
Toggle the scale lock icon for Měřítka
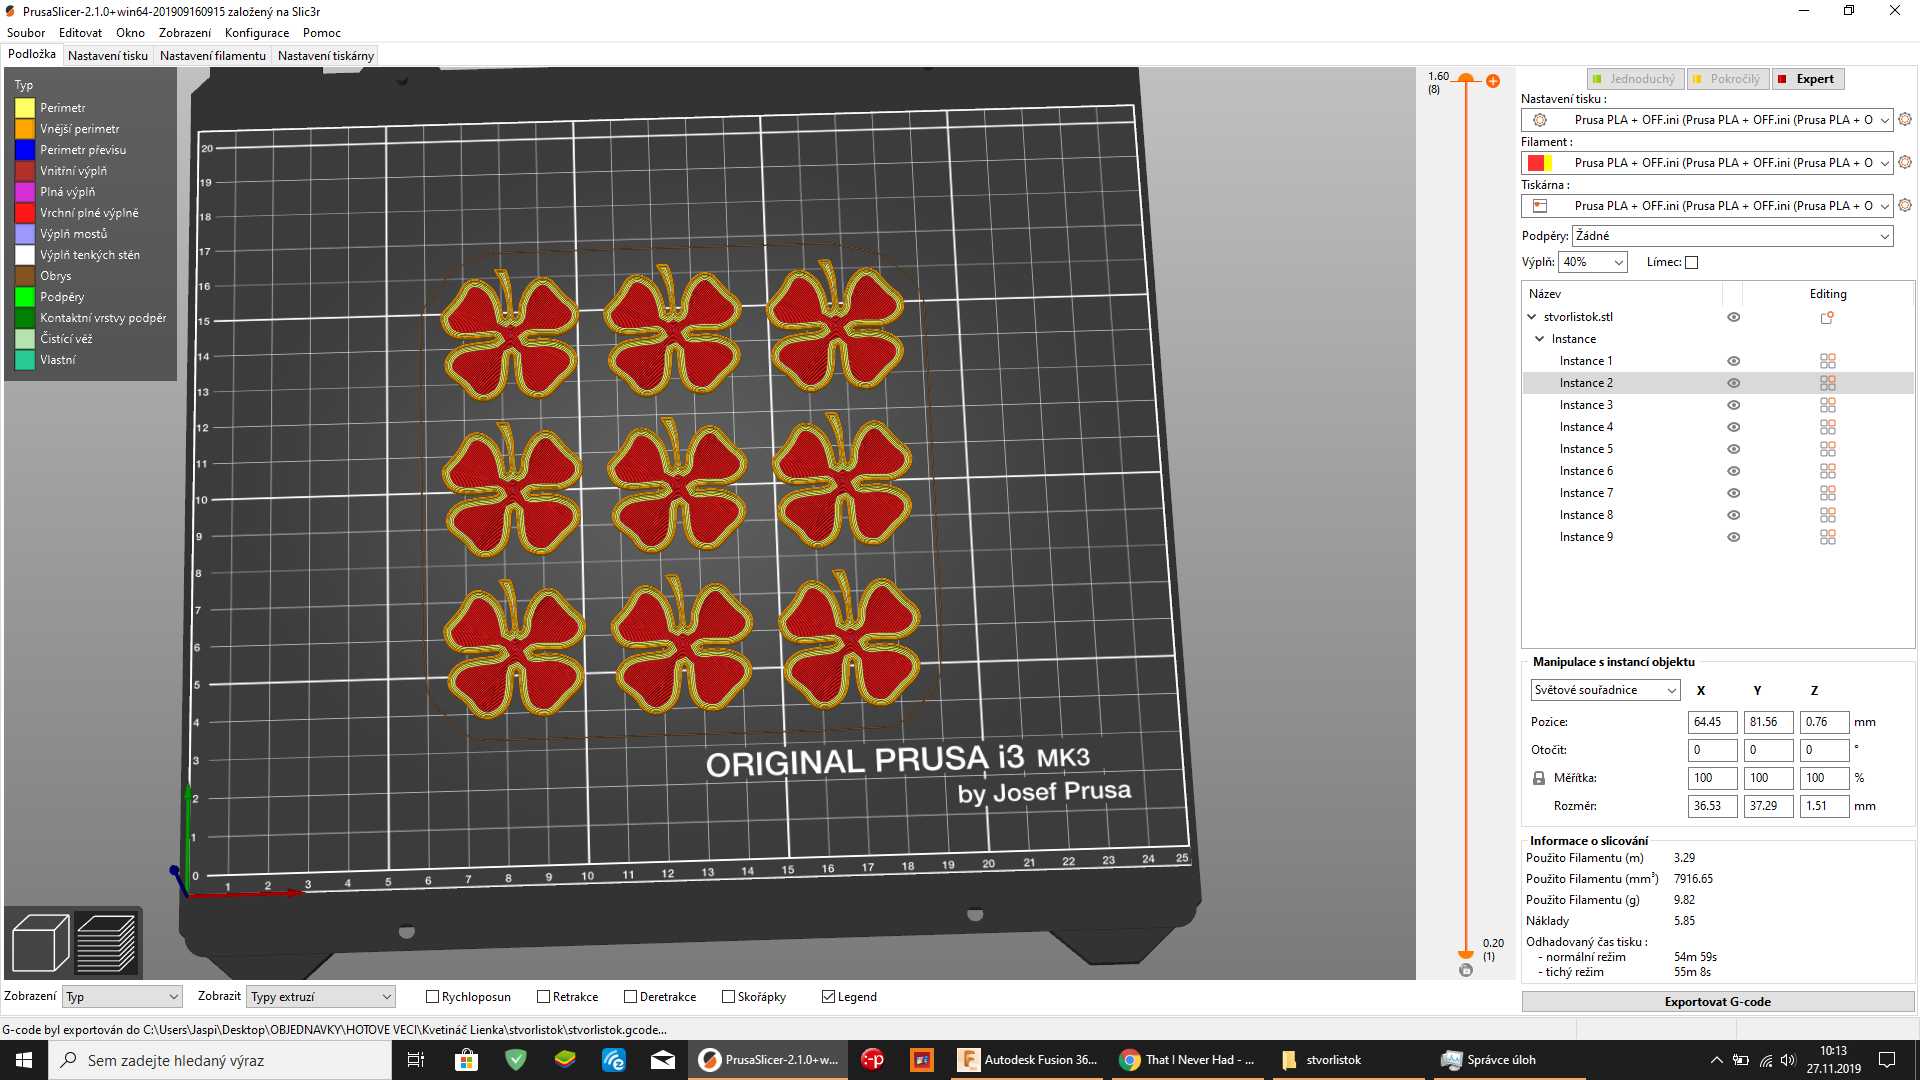(x=1539, y=778)
